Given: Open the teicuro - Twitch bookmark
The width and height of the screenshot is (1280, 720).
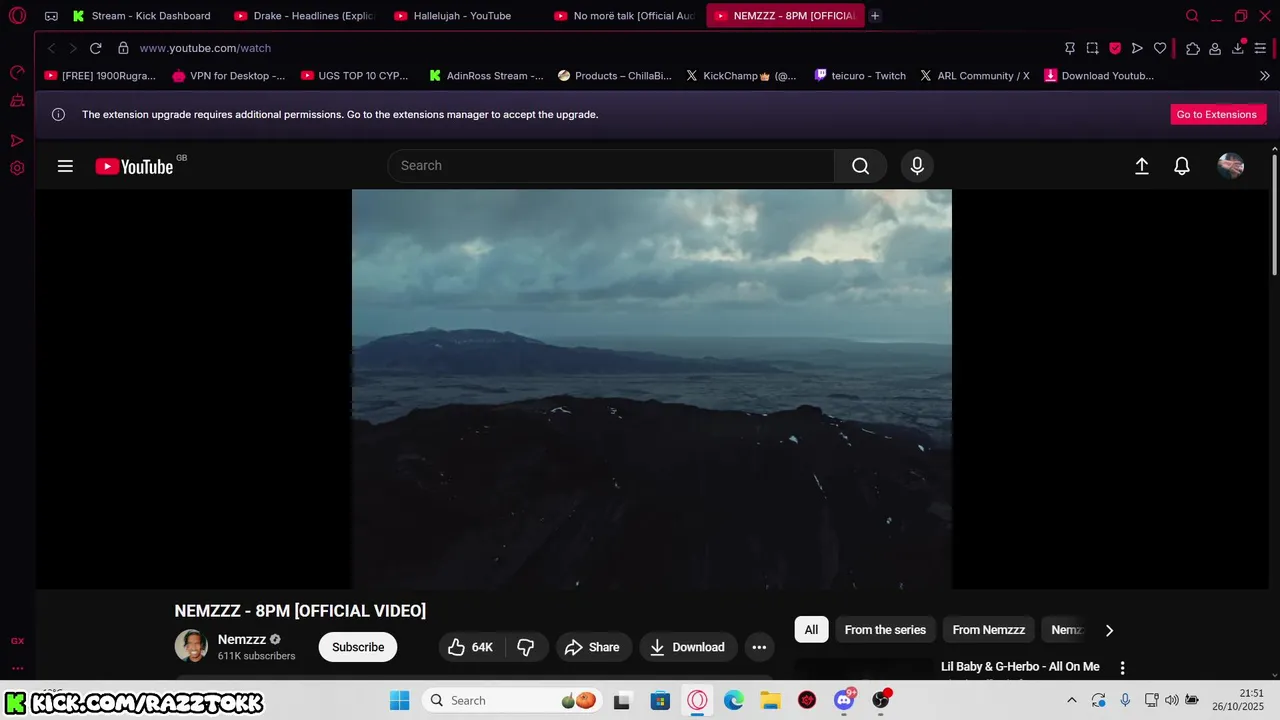Looking at the screenshot, I should point(860,75).
